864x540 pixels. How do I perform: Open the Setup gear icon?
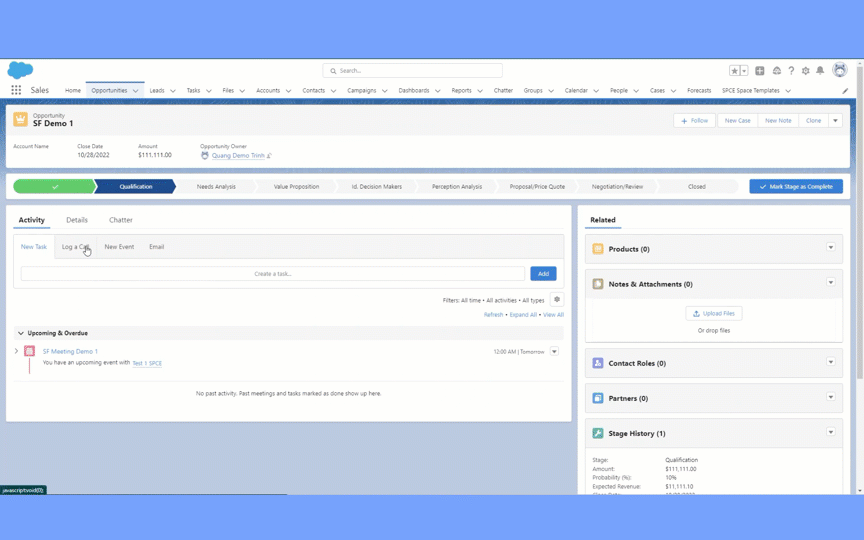[x=806, y=71]
